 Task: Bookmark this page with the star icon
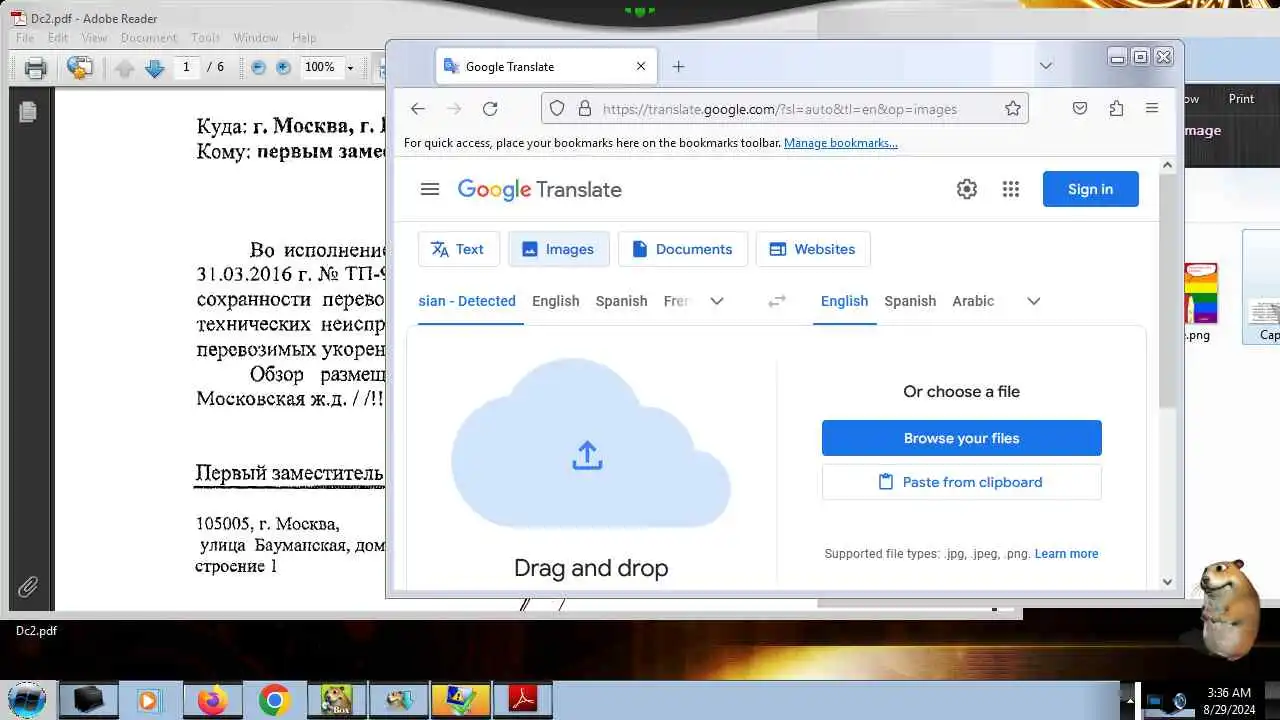pyautogui.click(x=1013, y=109)
